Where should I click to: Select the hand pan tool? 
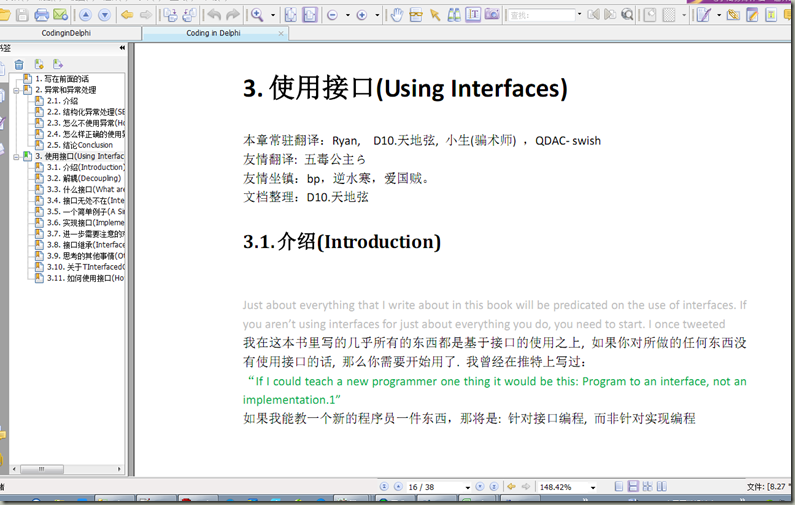coord(397,15)
